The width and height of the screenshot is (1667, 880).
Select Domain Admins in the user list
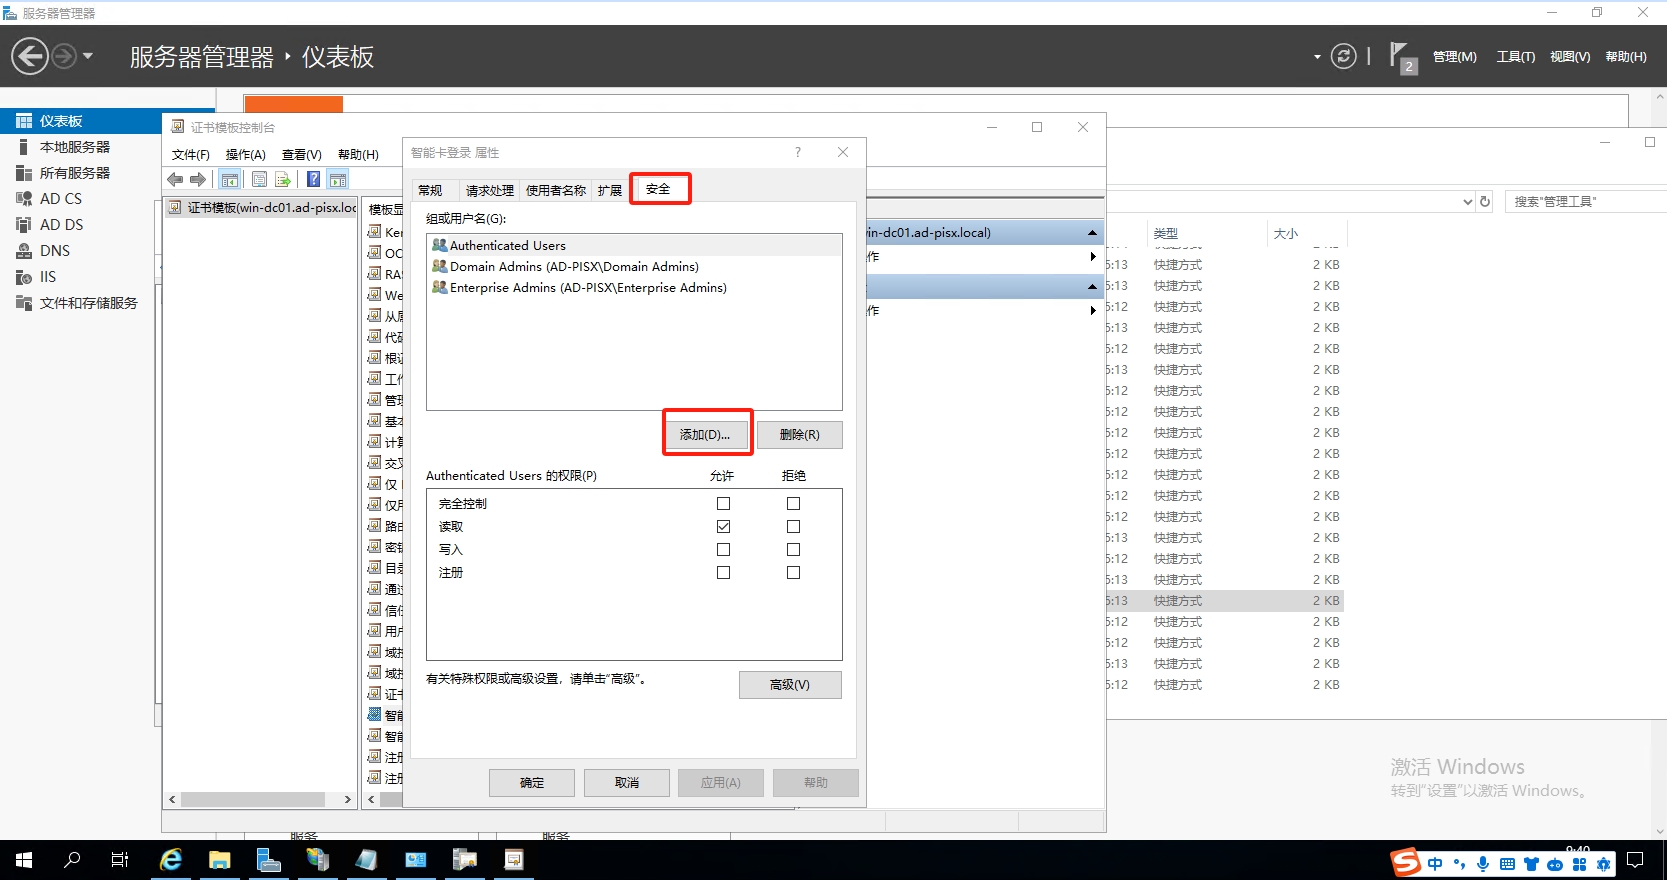pos(573,267)
